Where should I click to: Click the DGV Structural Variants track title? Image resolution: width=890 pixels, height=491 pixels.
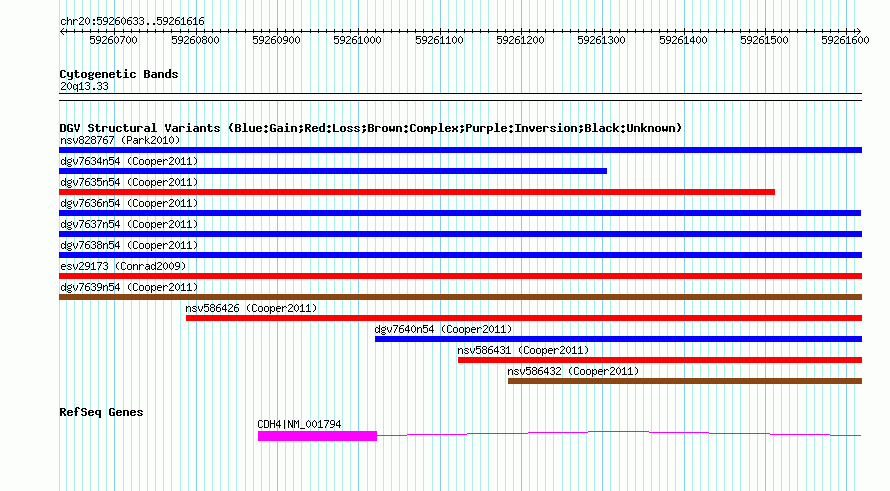371,128
